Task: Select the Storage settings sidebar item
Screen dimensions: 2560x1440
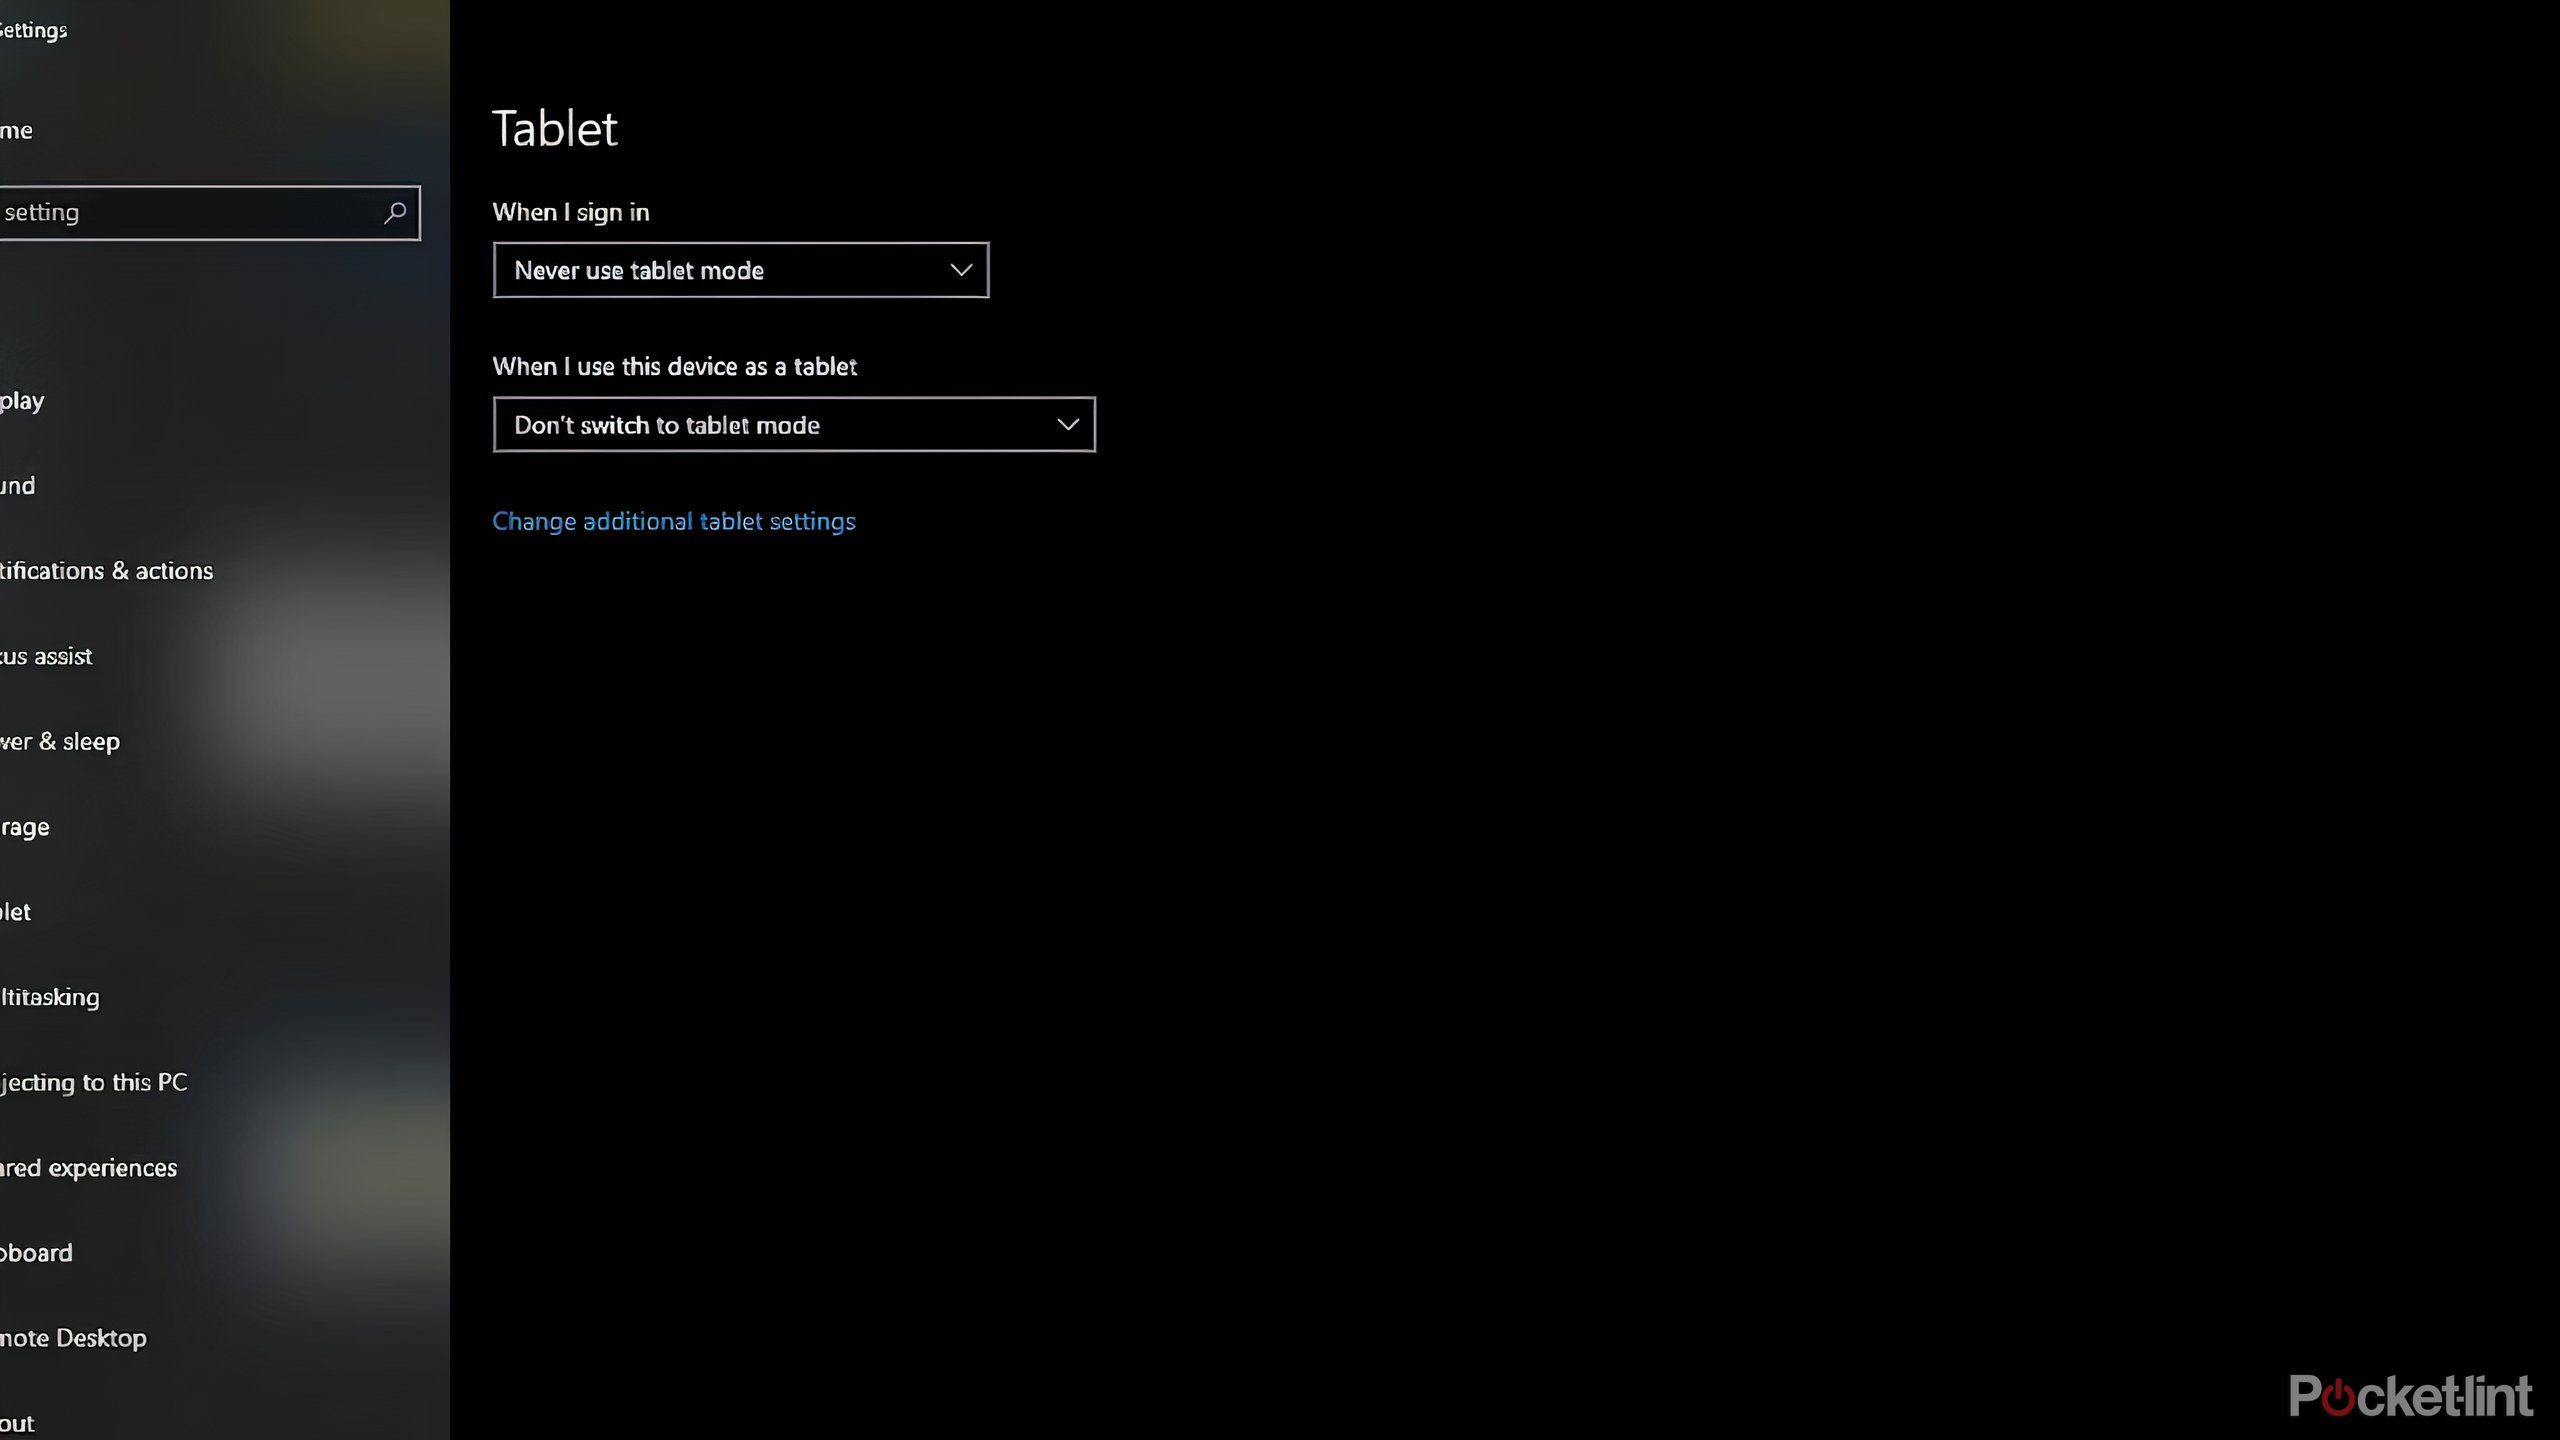Action: (25, 825)
